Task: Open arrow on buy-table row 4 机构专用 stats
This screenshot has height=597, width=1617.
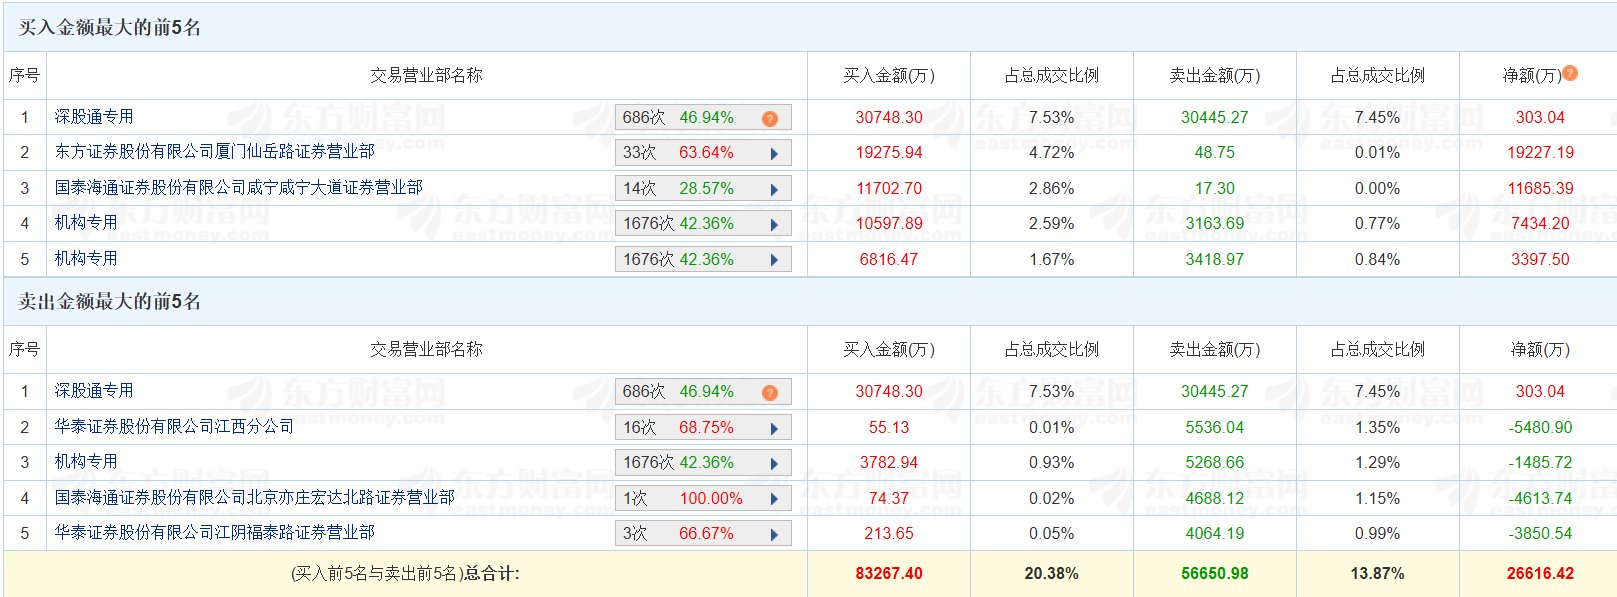Action: pyautogui.click(x=774, y=225)
